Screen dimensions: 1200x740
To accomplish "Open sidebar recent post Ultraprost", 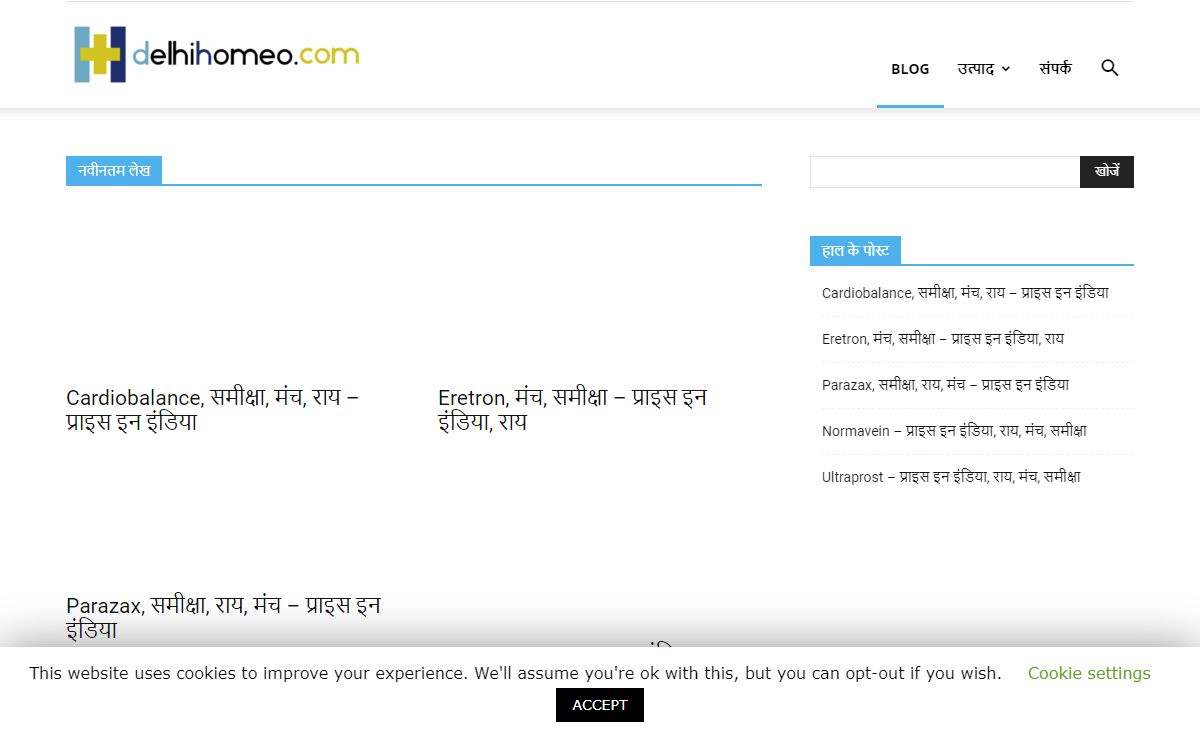I will (951, 477).
